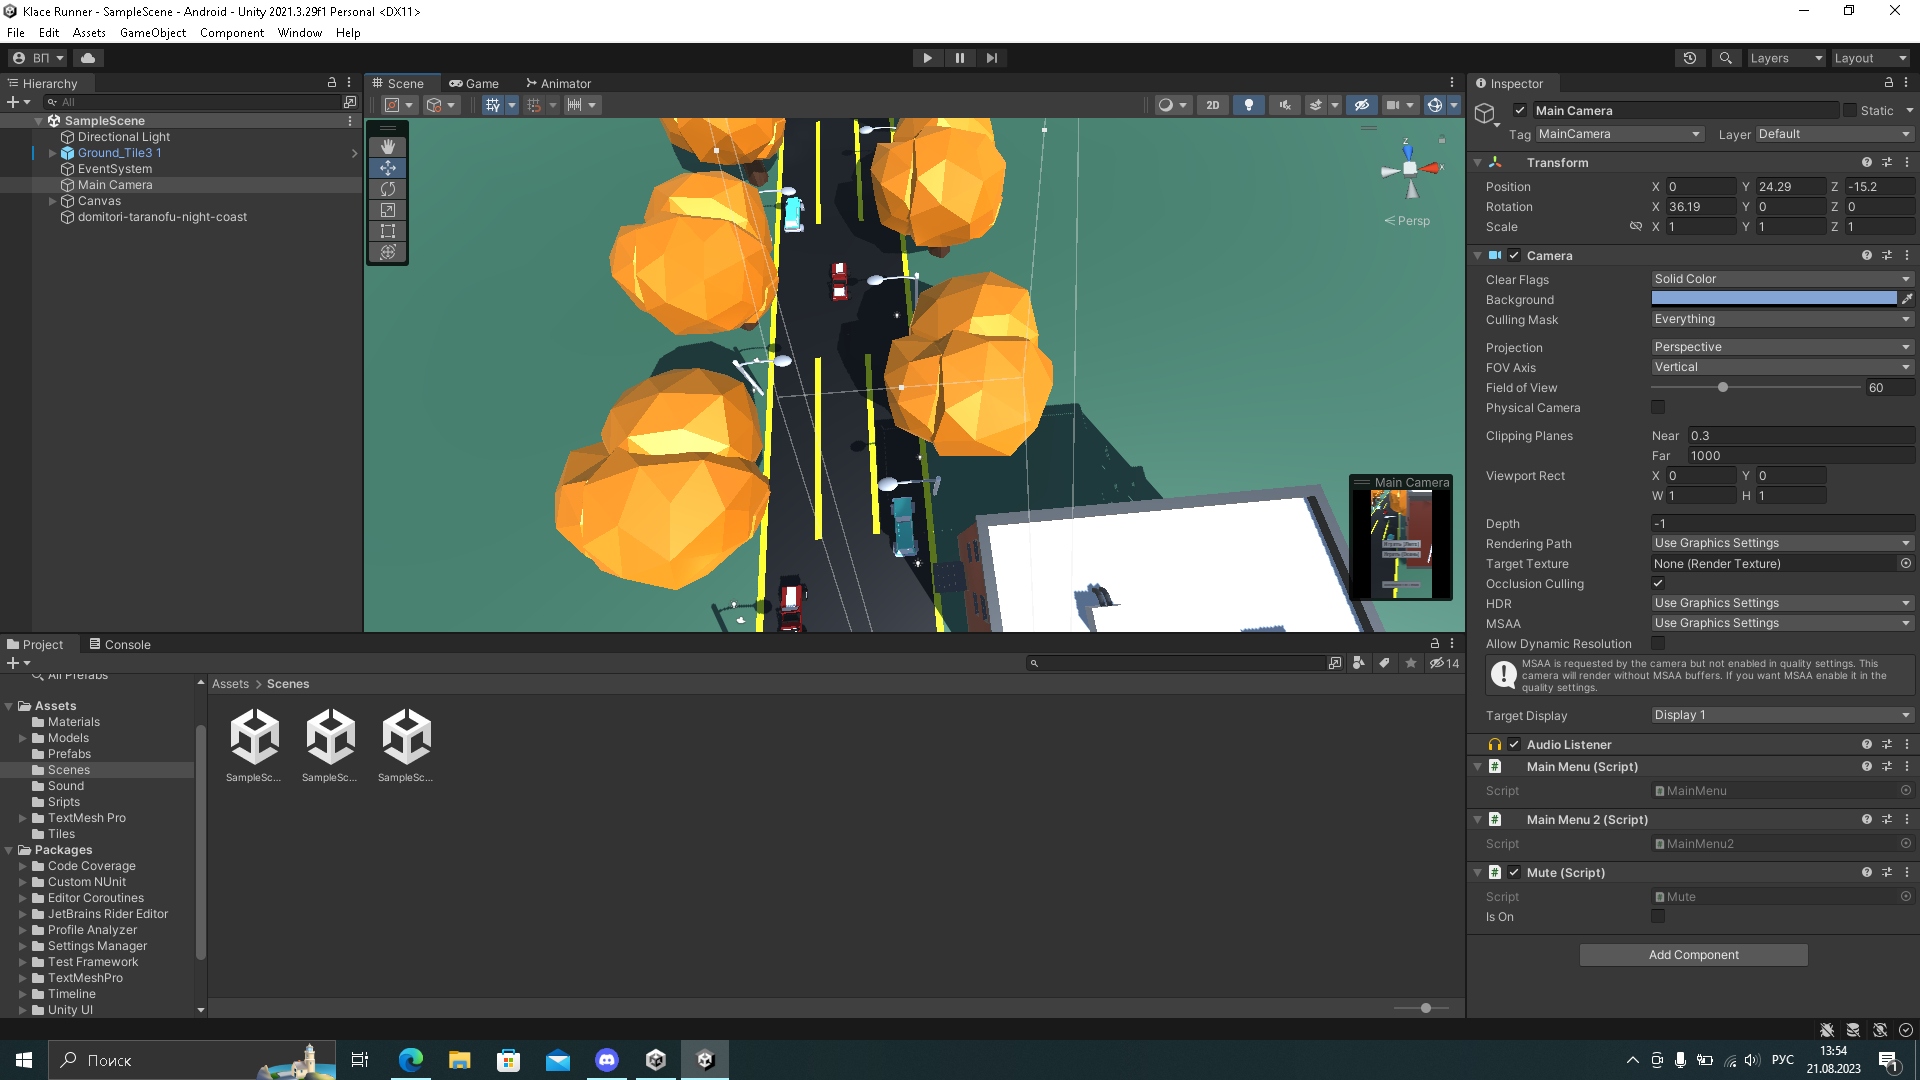Select domitori-taranofu-night-coast object

(162, 217)
